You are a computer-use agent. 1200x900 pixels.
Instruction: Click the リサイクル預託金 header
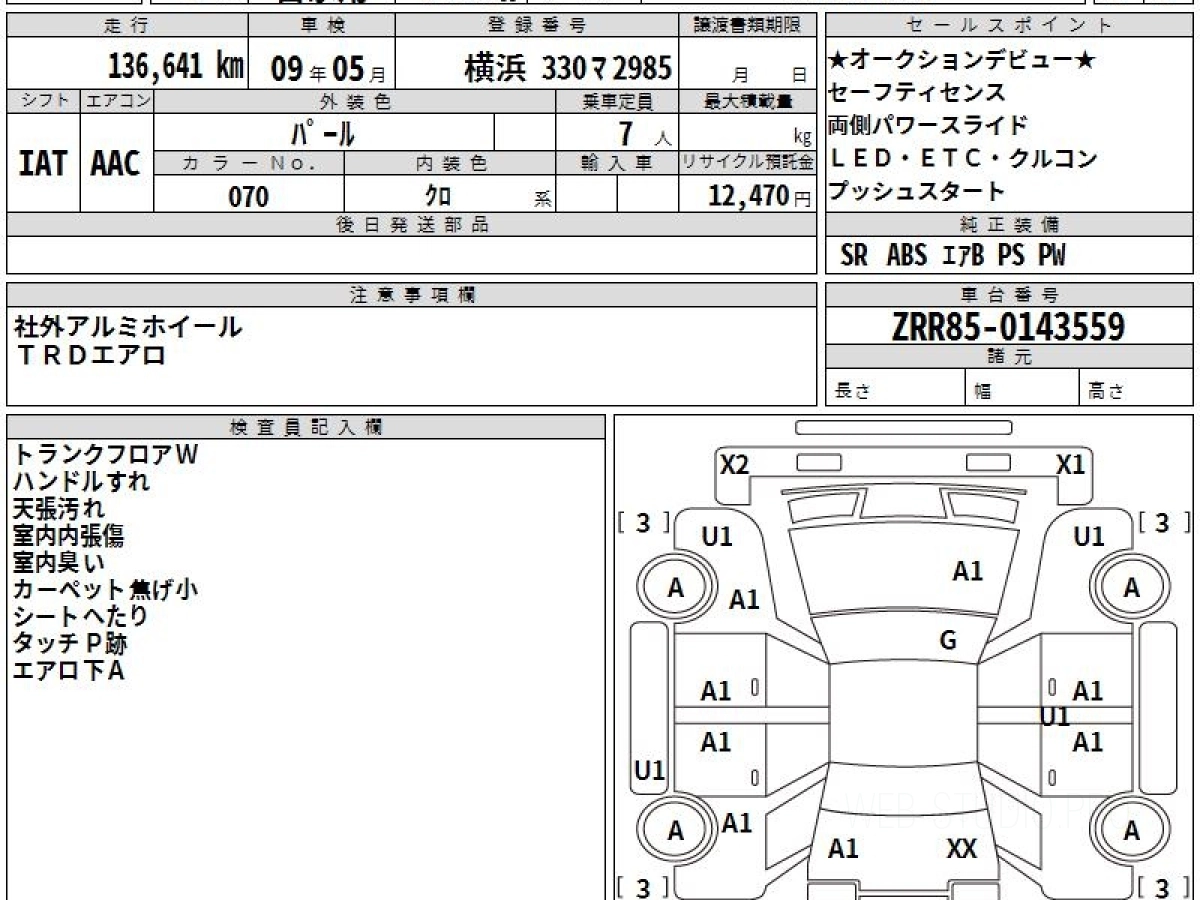(748, 163)
